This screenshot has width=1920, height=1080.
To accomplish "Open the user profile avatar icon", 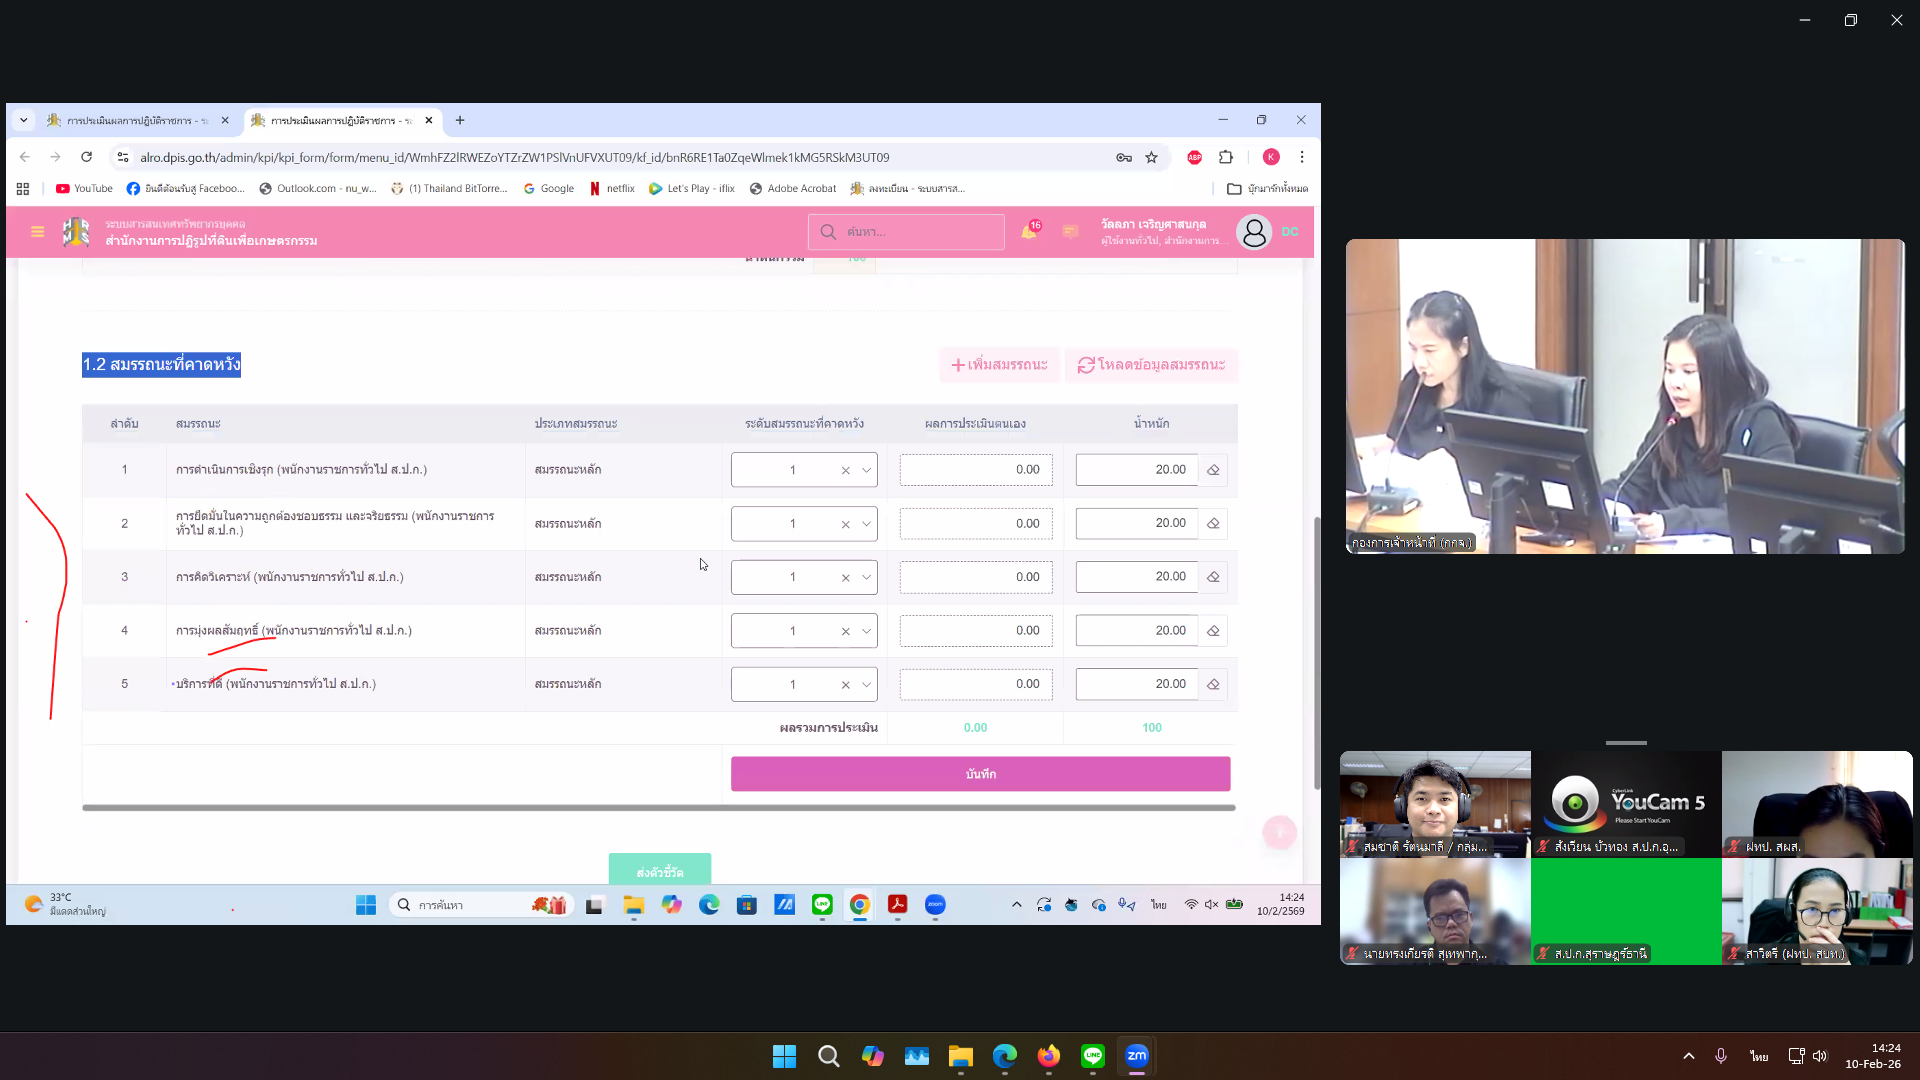I will 1253,232.
